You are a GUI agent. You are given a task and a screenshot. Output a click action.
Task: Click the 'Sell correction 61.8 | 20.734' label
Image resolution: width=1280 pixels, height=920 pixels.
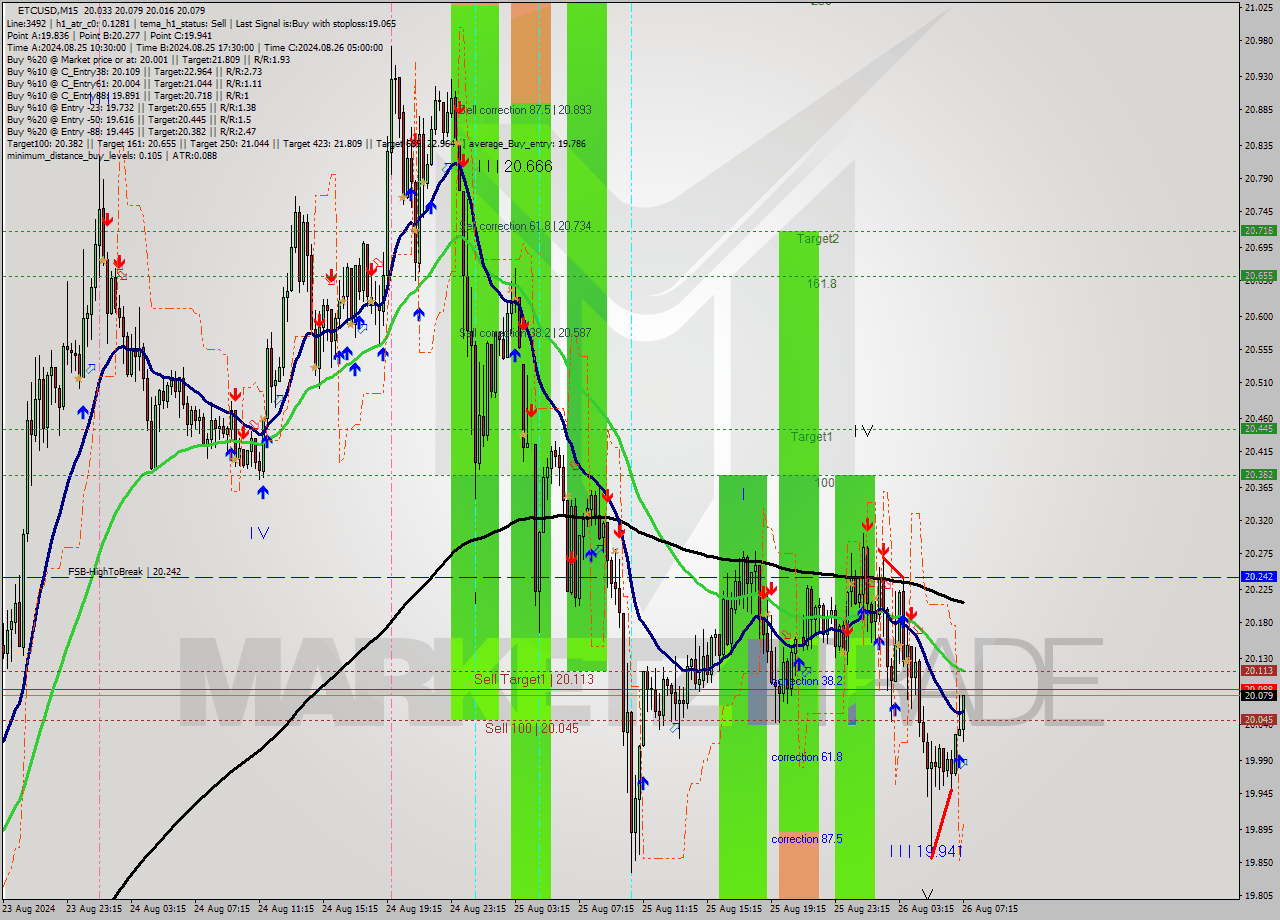[525, 226]
